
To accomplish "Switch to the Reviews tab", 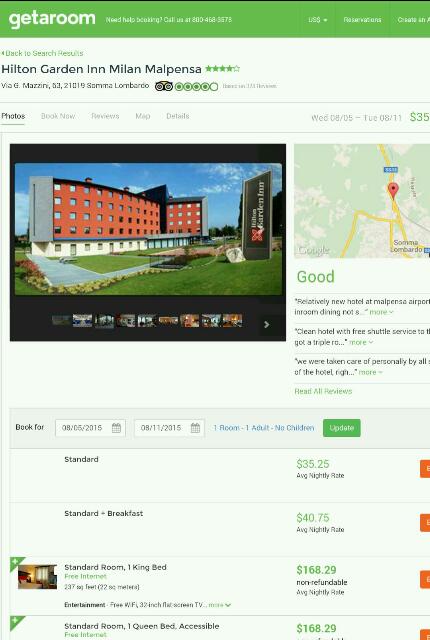I will coord(105,116).
